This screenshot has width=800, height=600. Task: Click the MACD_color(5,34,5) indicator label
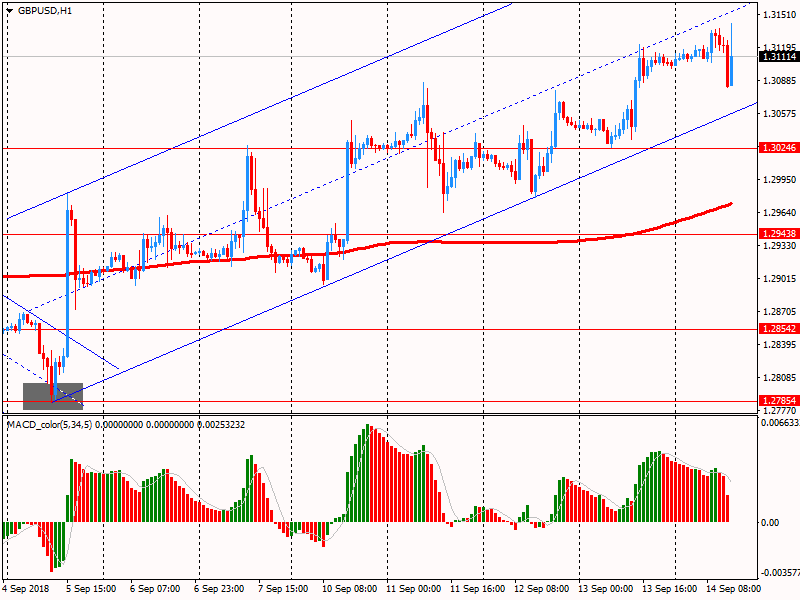point(49,424)
